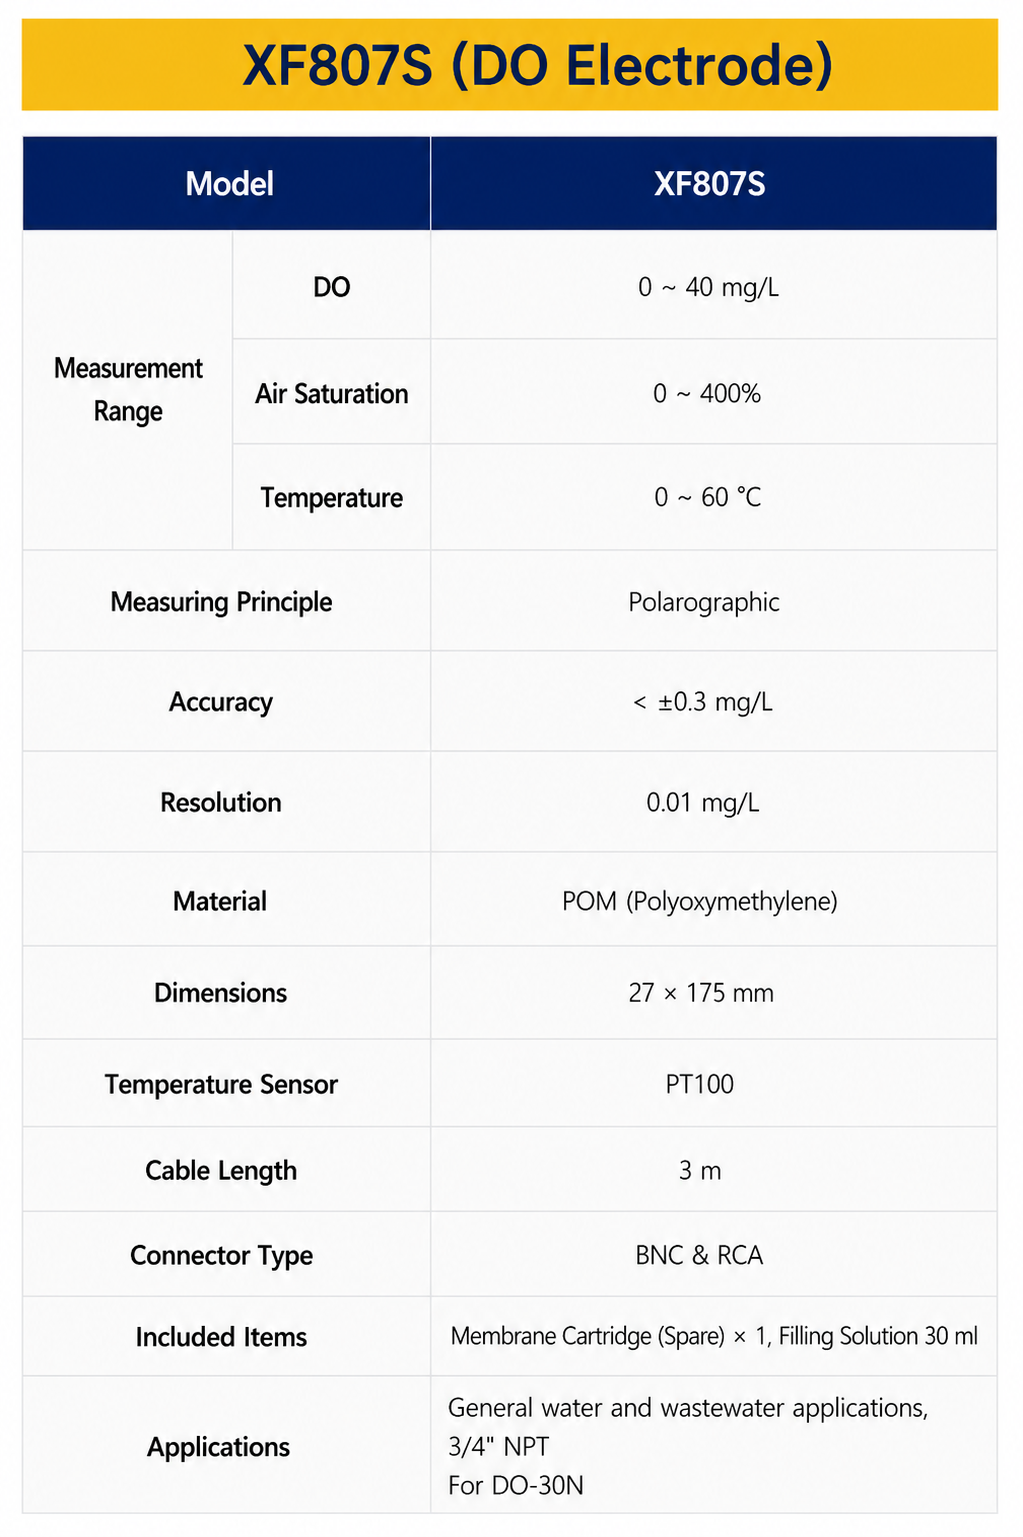Click the Polarographic value cell

714,602
